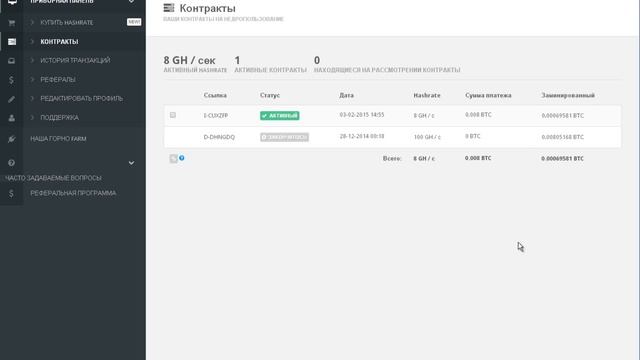The height and width of the screenshot is (360, 640).
Task: Click the referrals dollar sidebar icon
Action: pyautogui.click(x=11, y=80)
